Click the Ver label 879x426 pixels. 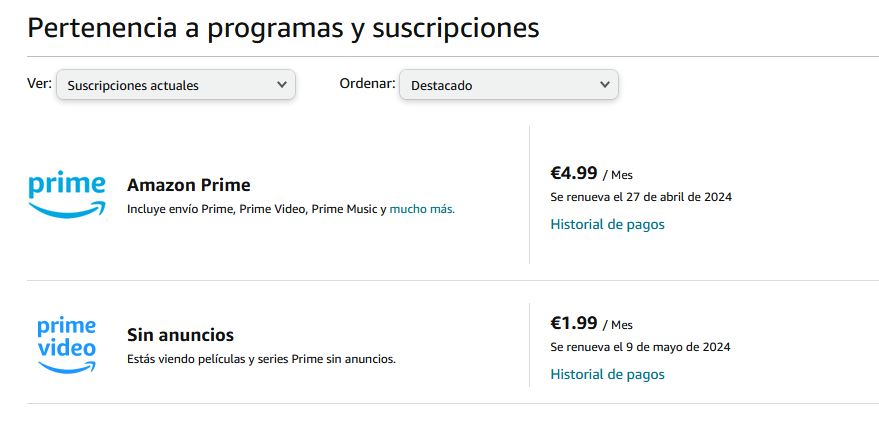39,84
